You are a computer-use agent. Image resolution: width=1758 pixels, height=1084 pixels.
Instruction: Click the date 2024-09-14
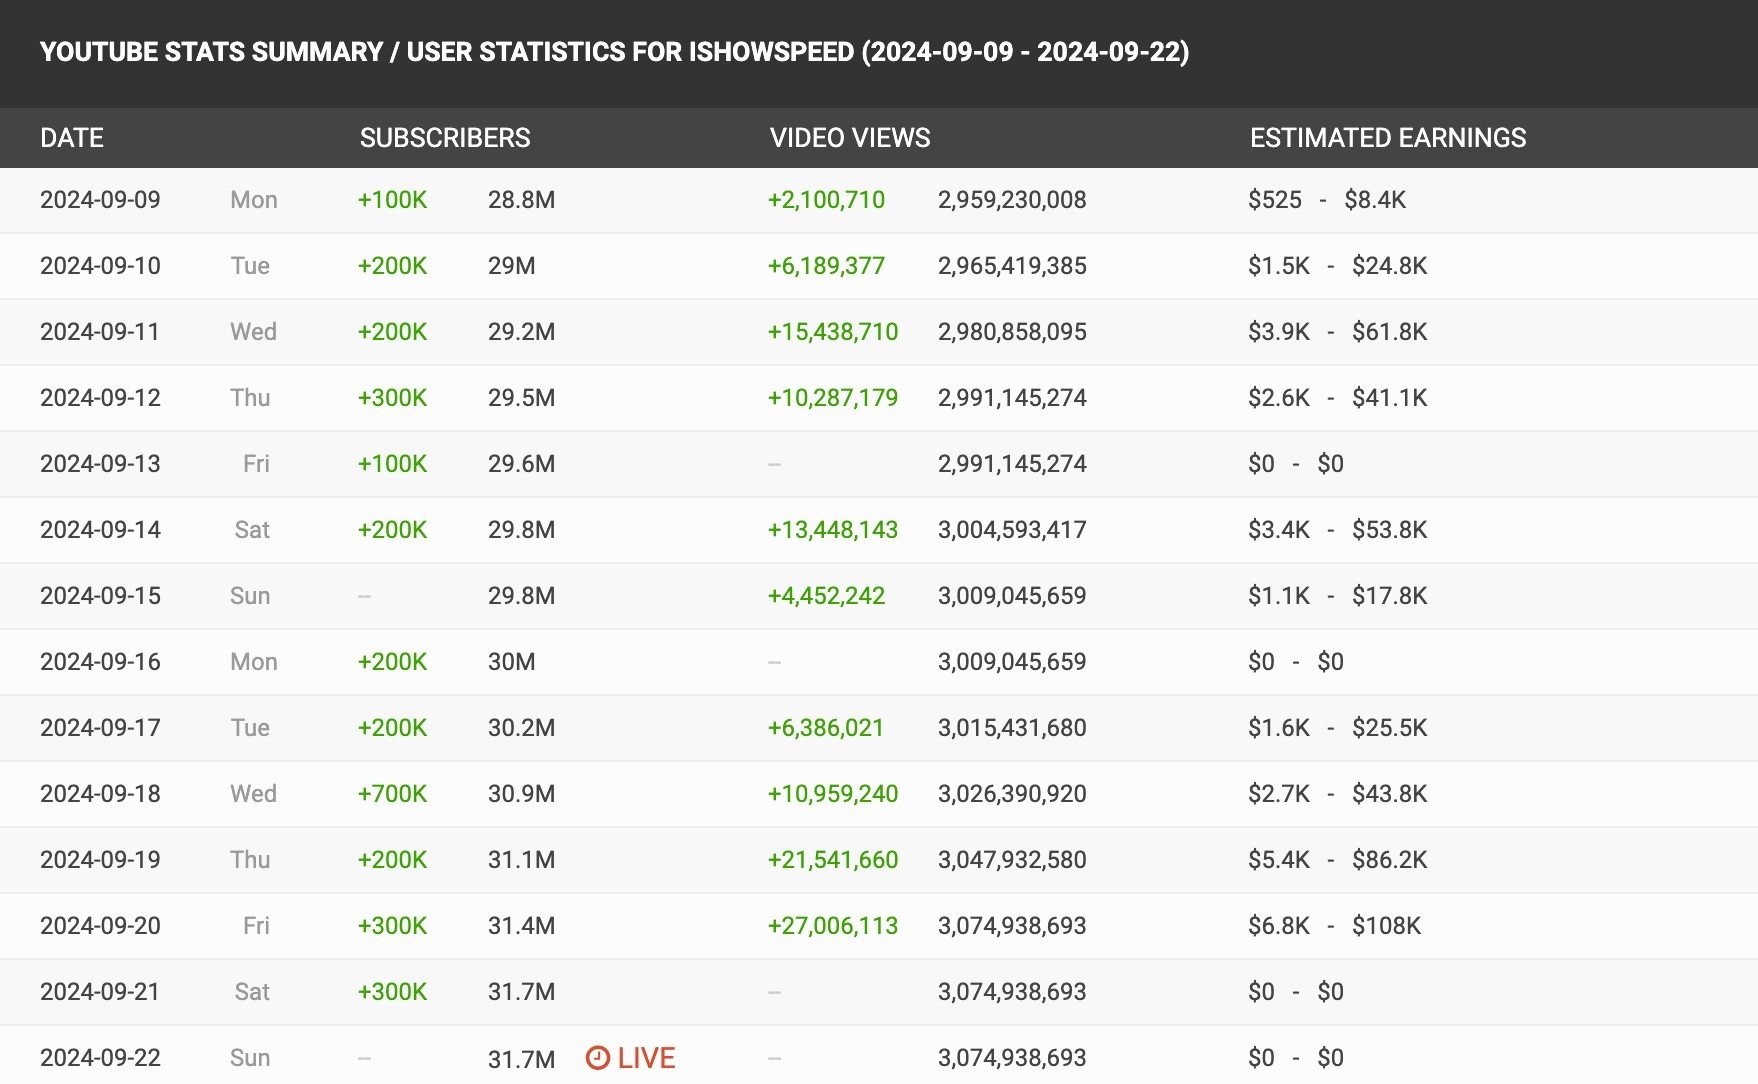(100, 530)
